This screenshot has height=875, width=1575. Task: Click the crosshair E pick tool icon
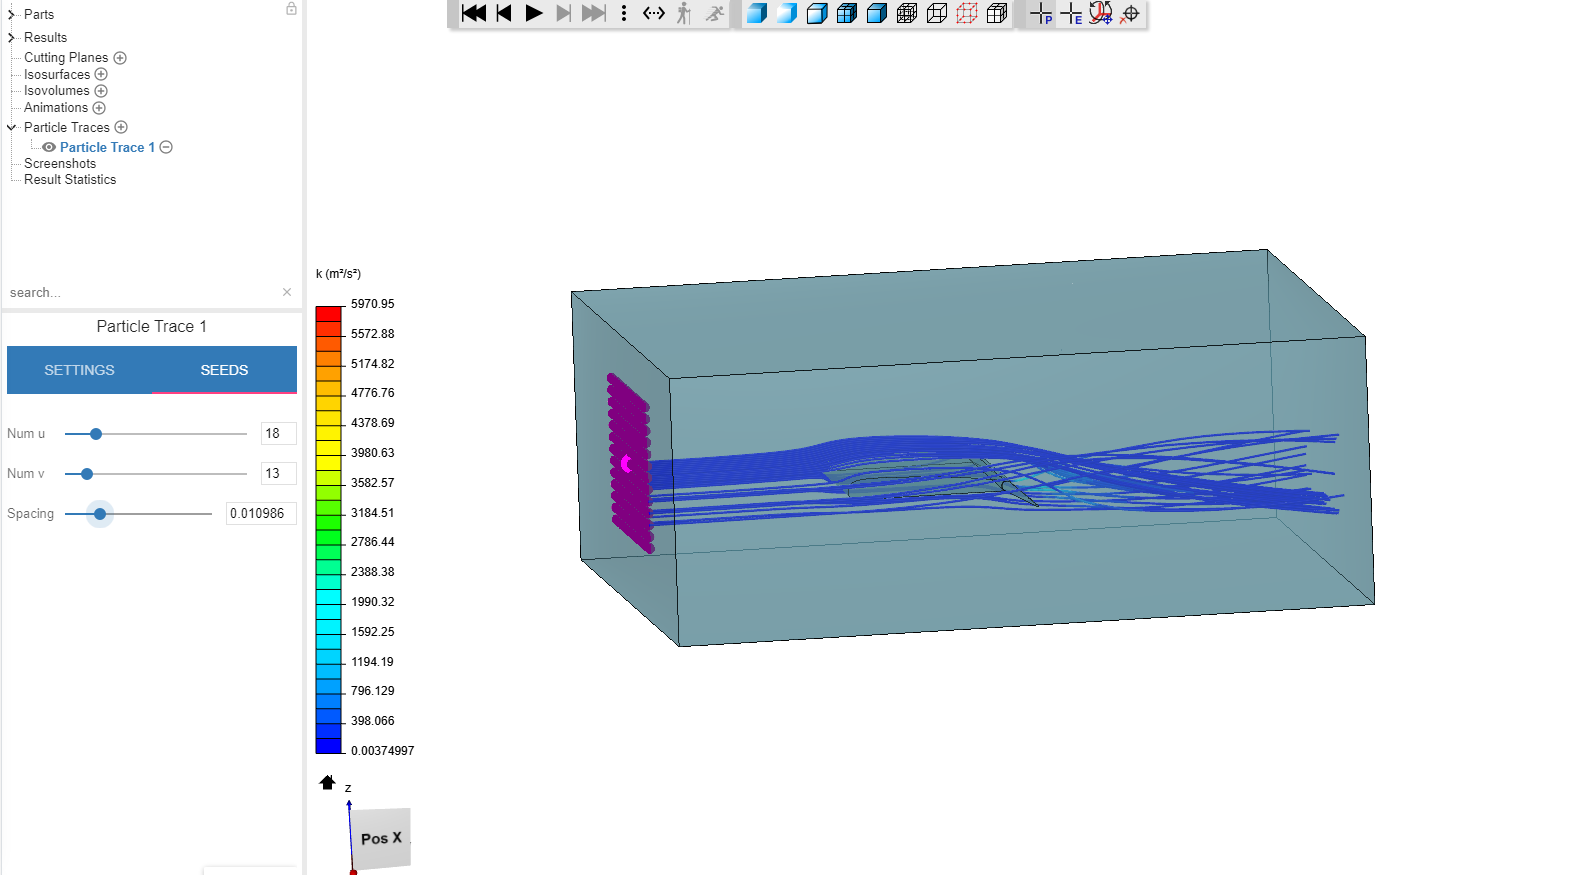coord(1071,13)
